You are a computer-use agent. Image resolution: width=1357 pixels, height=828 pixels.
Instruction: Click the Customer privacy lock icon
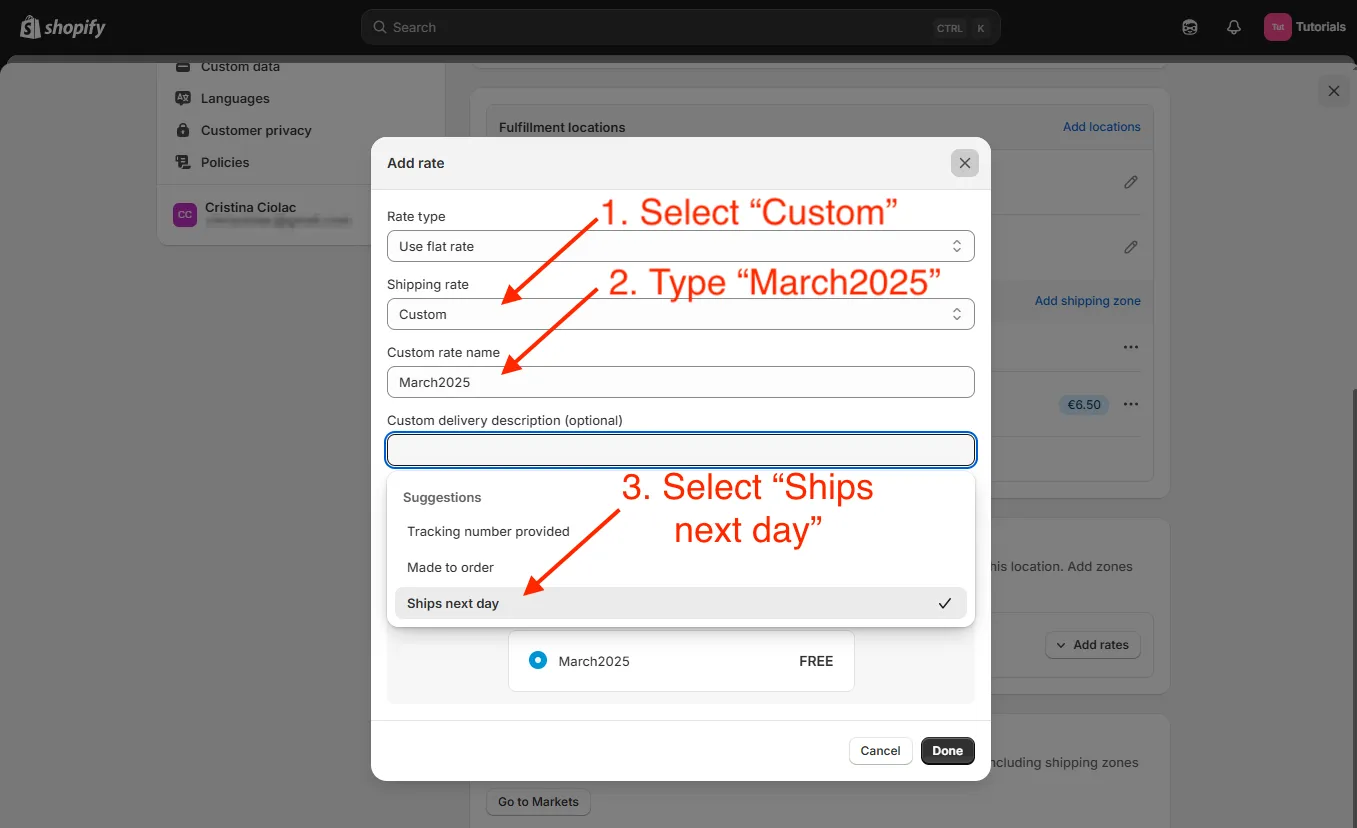point(182,130)
